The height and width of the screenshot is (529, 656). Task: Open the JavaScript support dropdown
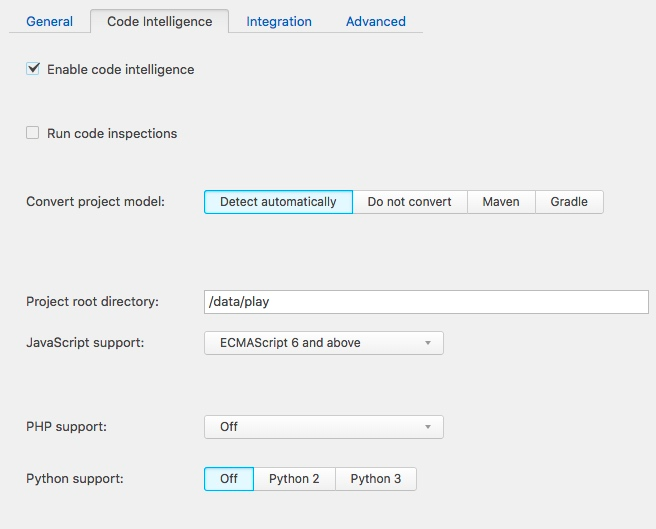(x=323, y=343)
